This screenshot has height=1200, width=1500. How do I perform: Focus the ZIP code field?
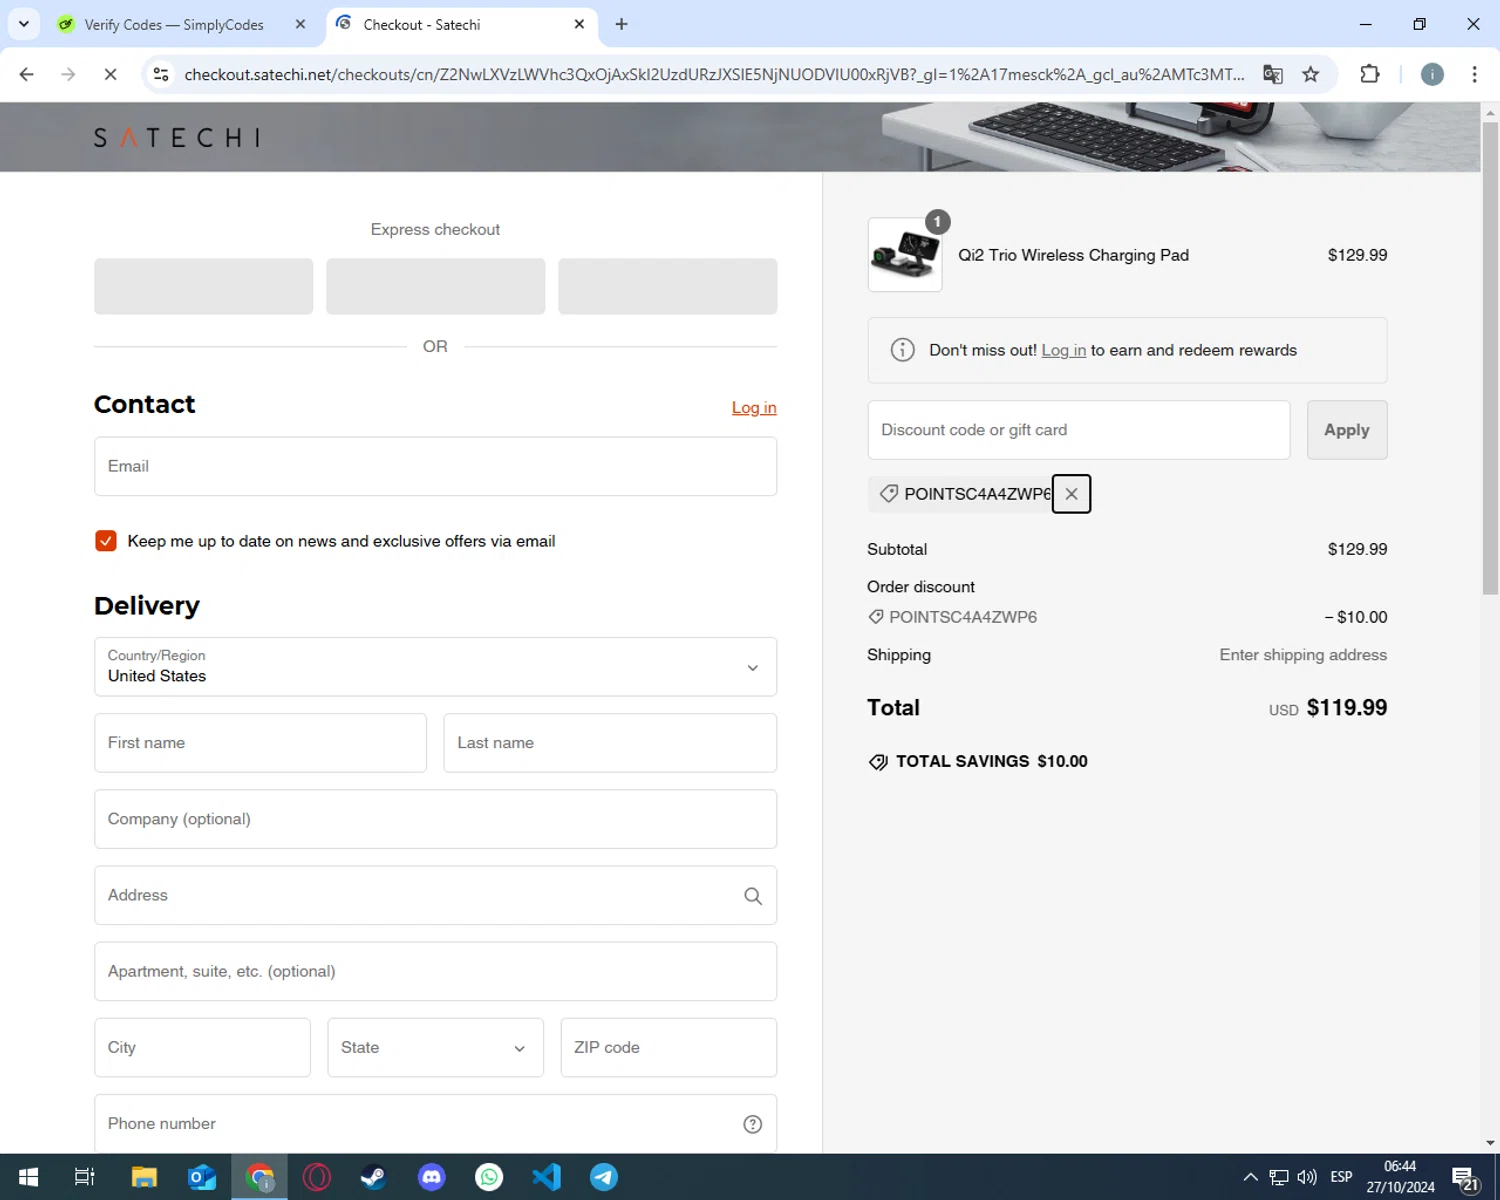click(668, 1048)
